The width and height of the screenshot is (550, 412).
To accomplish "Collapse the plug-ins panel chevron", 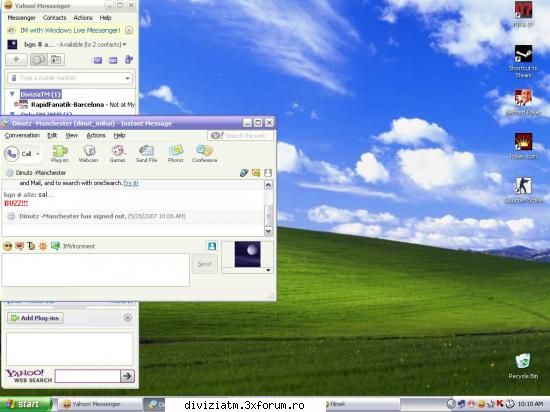I will click(x=128, y=318).
